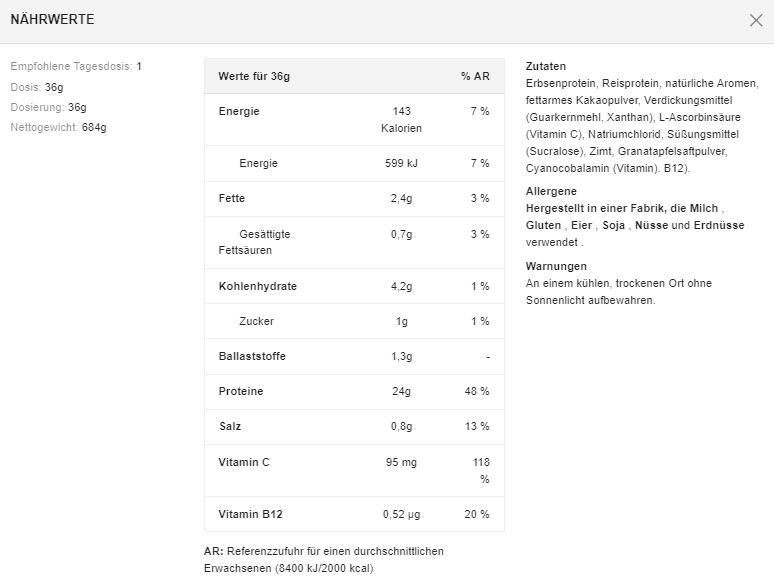The height and width of the screenshot is (583, 774).
Task: Click the Dosierung 36g line
Action: coord(48,107)
